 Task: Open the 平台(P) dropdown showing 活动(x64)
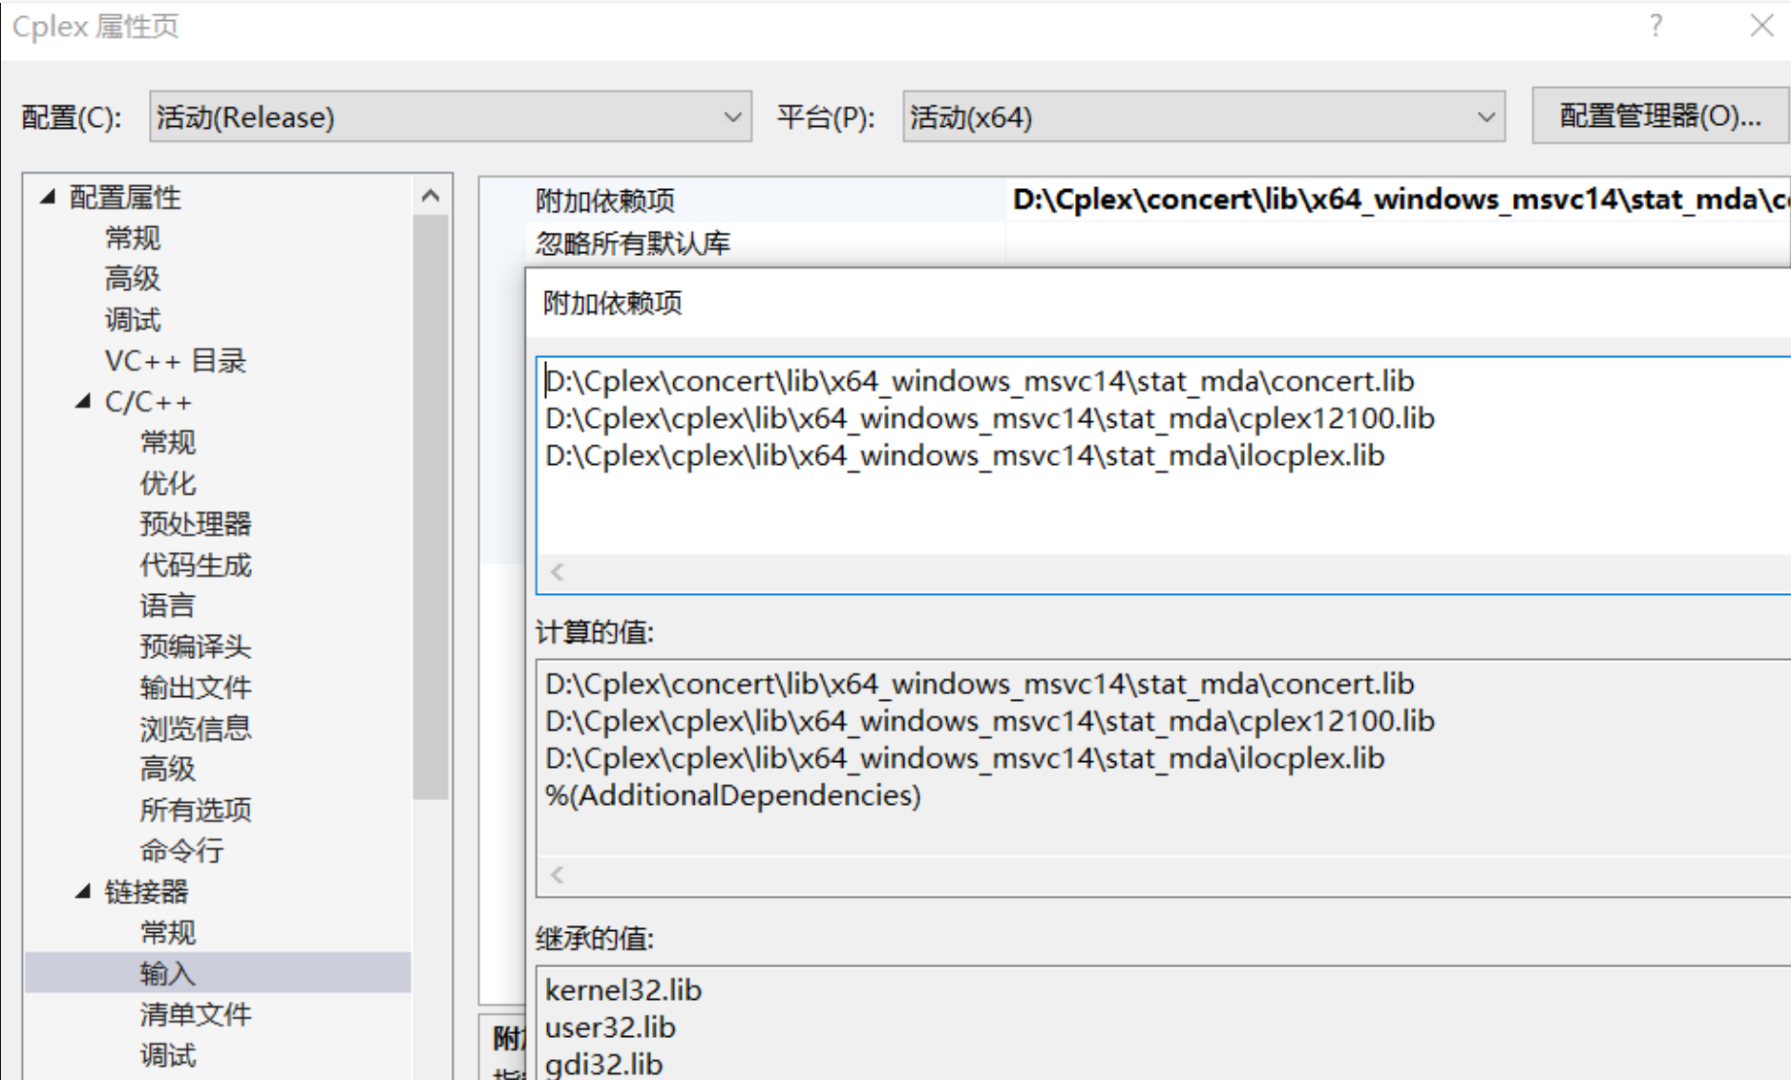1203,117
